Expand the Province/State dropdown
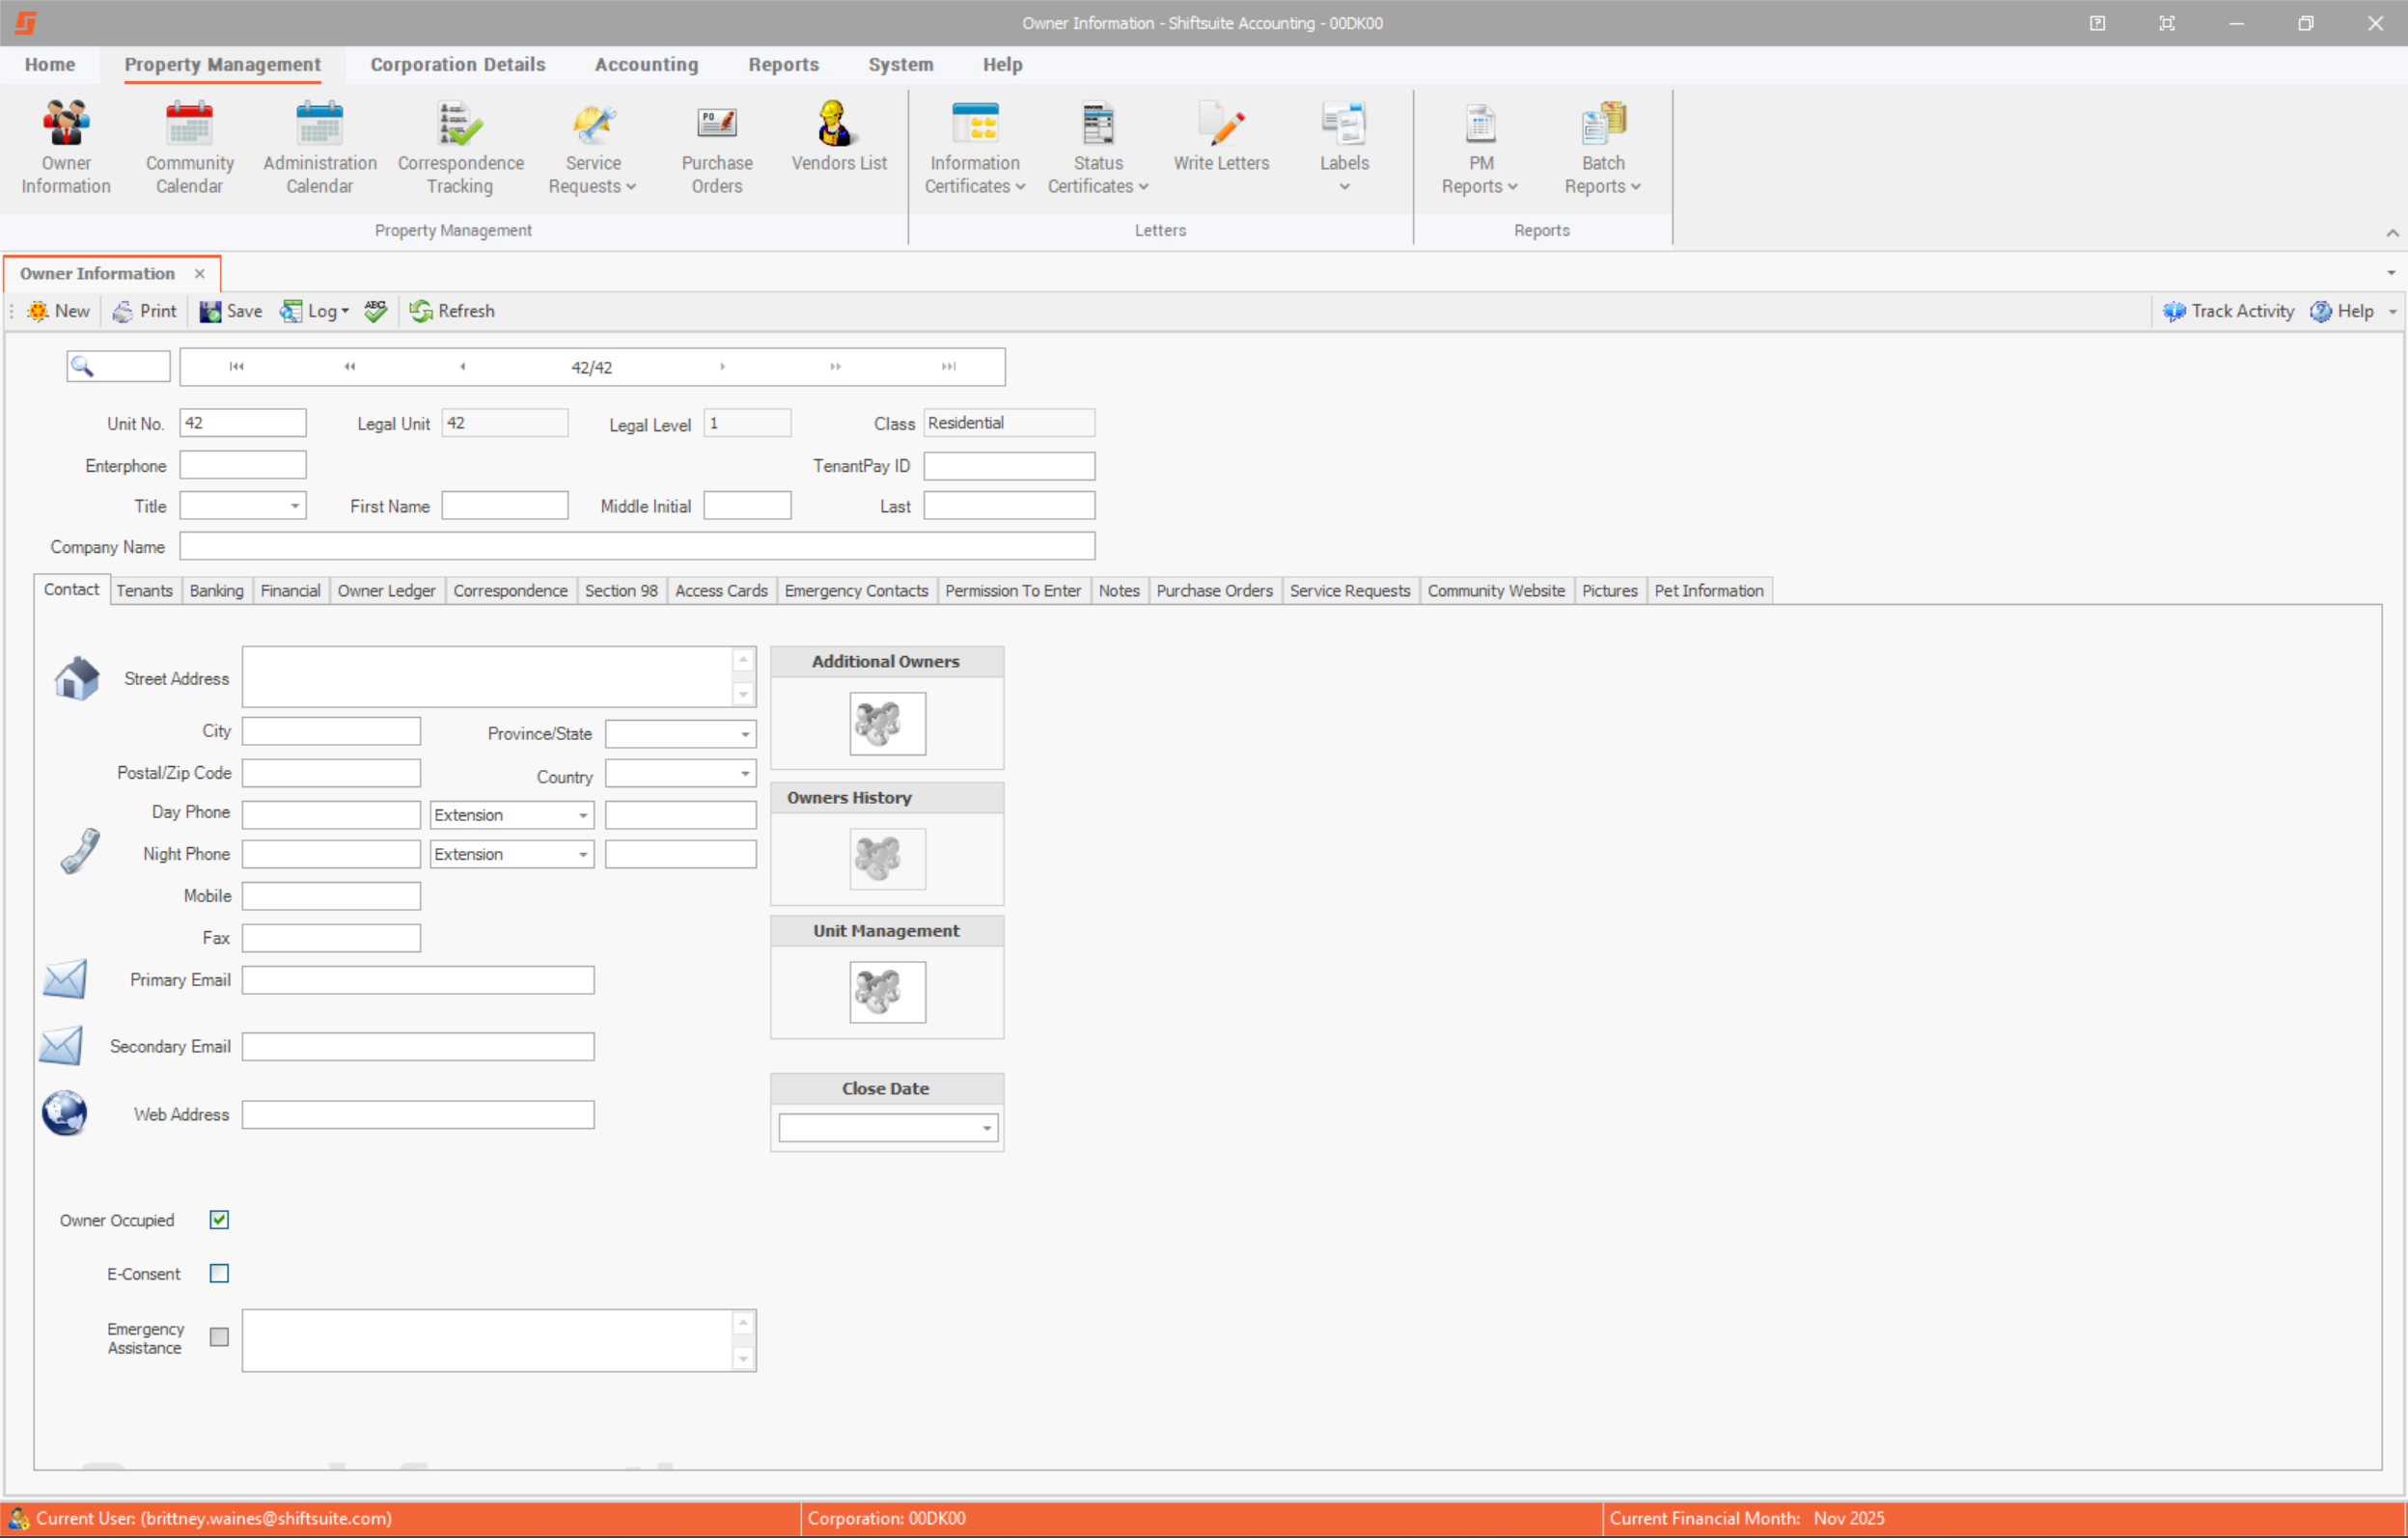 pyautogui.click(x=744, y=734)
